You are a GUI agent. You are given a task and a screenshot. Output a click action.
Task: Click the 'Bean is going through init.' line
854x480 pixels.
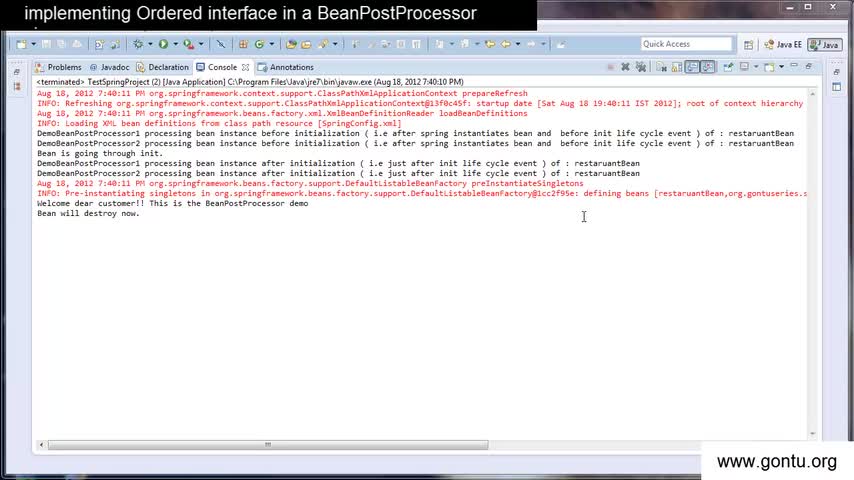tap(100, 154)
